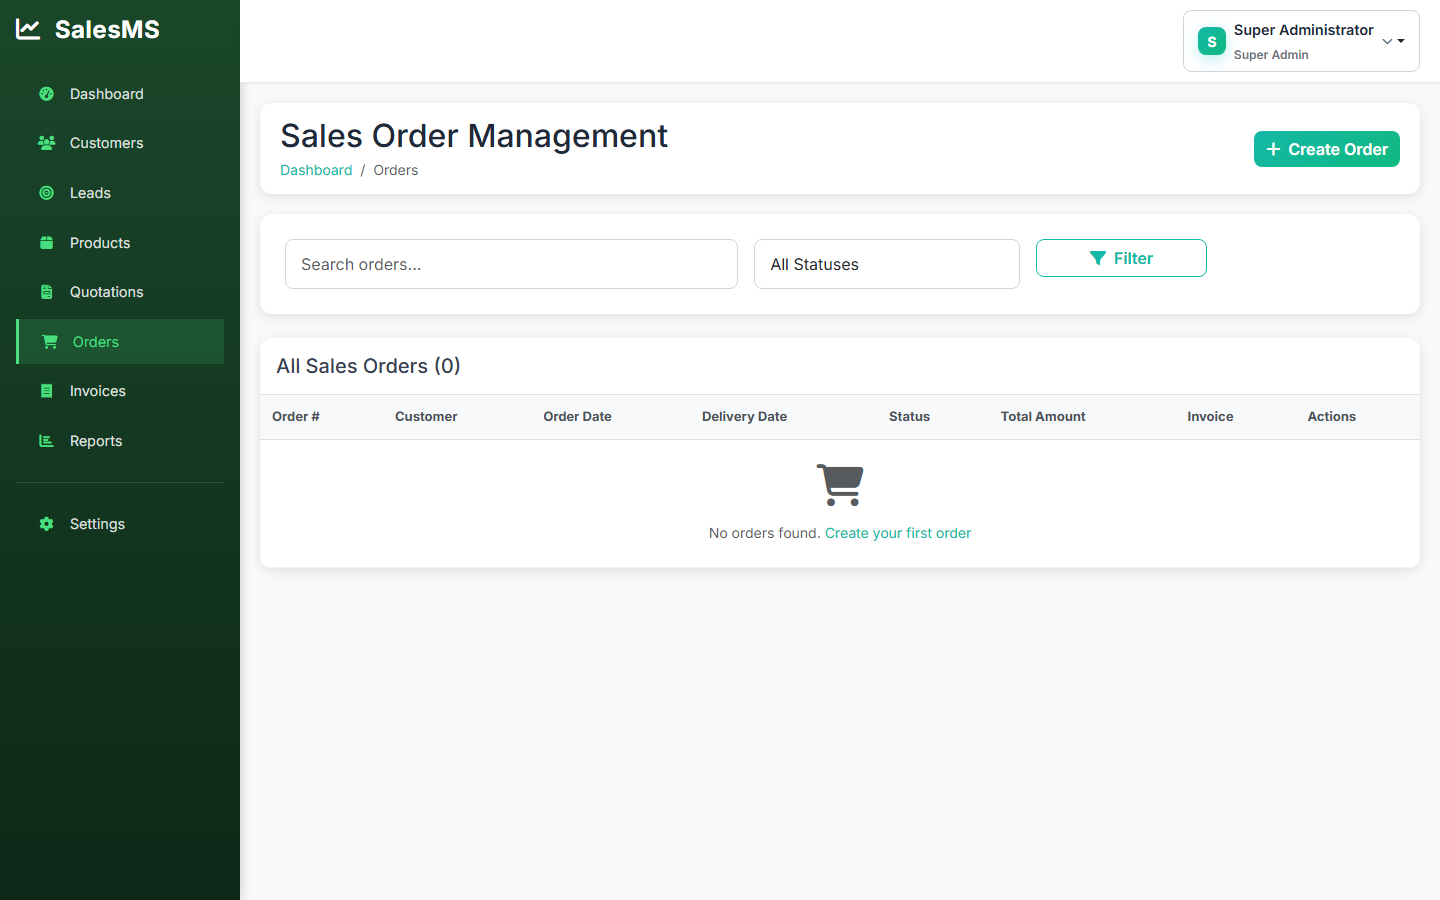Click the No orders found message
The width and height of the screenshot is (1440, 900).
point(764,533)
